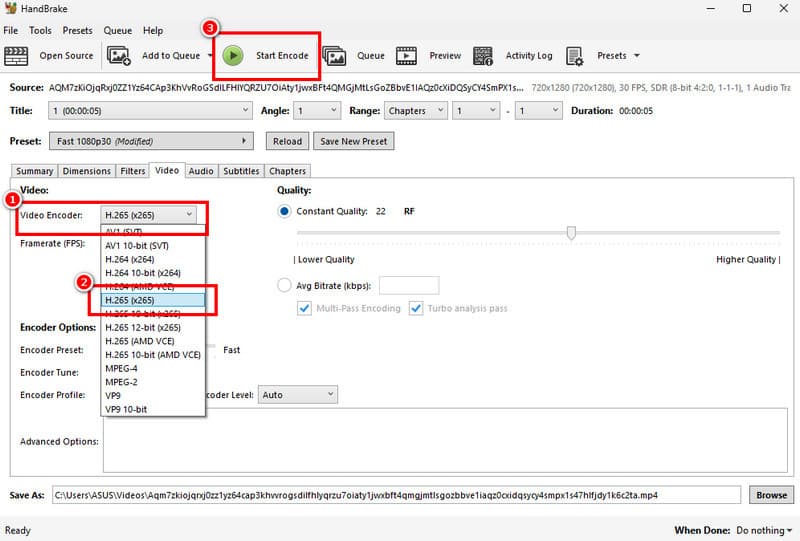Click the Constant Quality slider handle
Image resolution: width=800 pixels, height=541 pixels.
[571, 233]
